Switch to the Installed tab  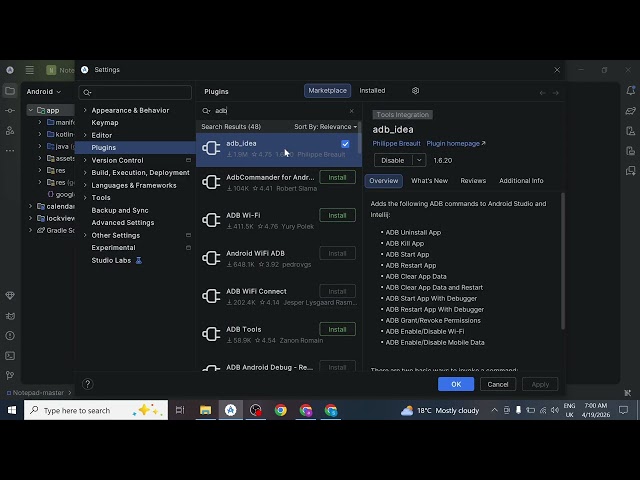click(372, 91)
